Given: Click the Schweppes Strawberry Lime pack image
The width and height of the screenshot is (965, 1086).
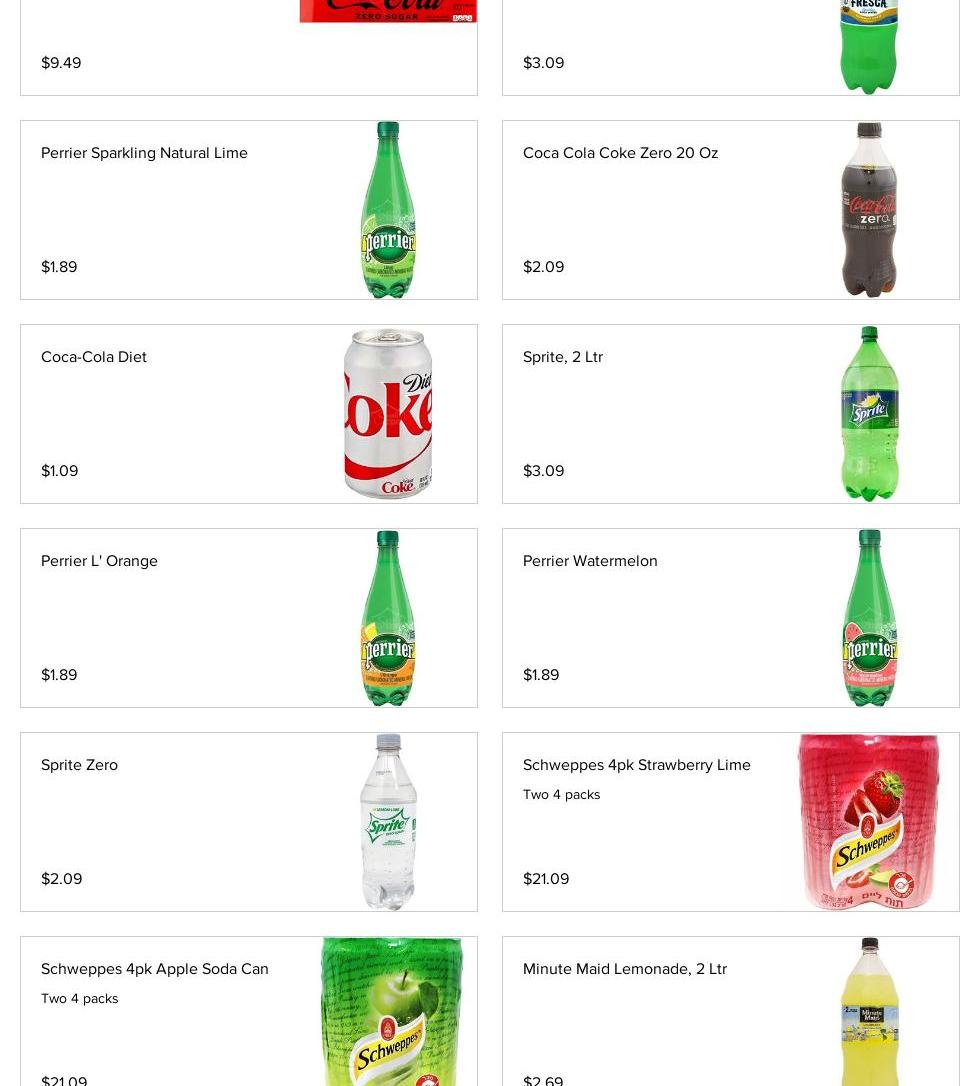Looking at the screenshot, I should [x=869, y=822].
